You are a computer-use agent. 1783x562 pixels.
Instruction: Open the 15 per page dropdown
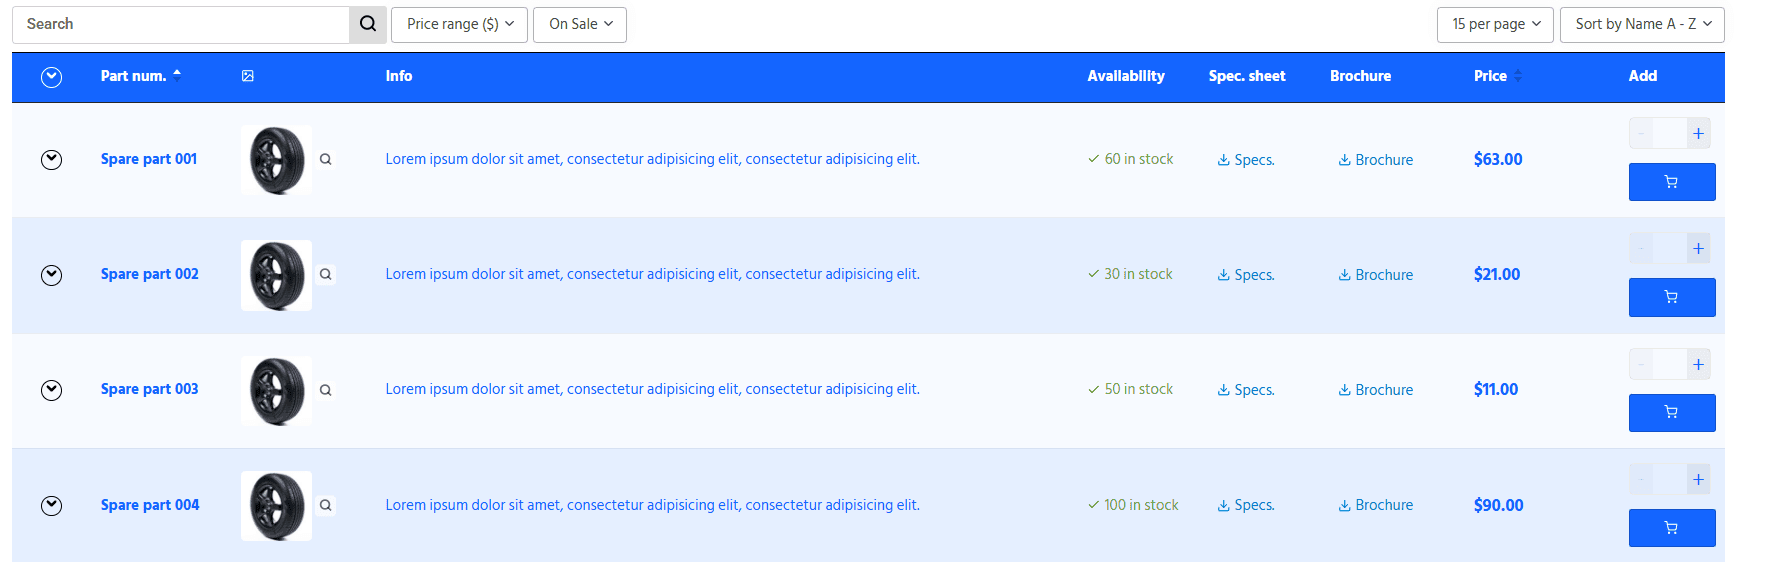click(x=1495, y=25)
